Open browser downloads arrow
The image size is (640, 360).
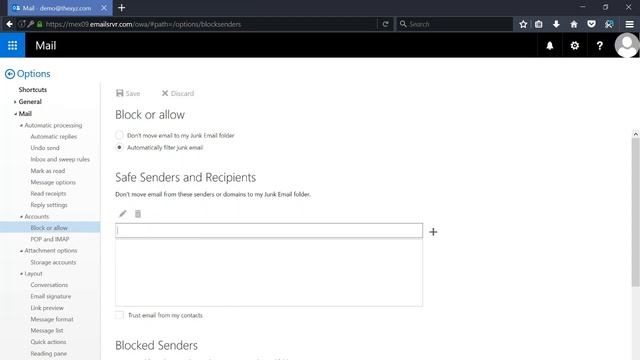pyautogui.click(x=556, y=24)
